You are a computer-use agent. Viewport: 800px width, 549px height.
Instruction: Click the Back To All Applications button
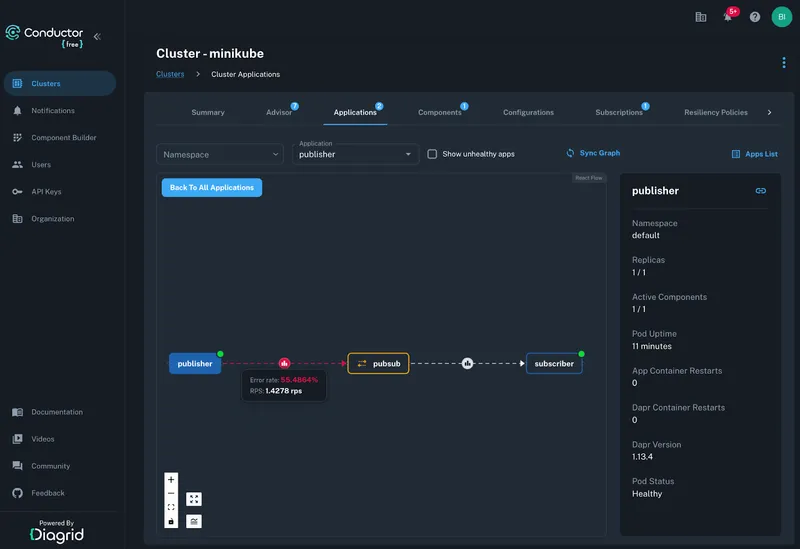pyautogui.click(x=211, y=187)
